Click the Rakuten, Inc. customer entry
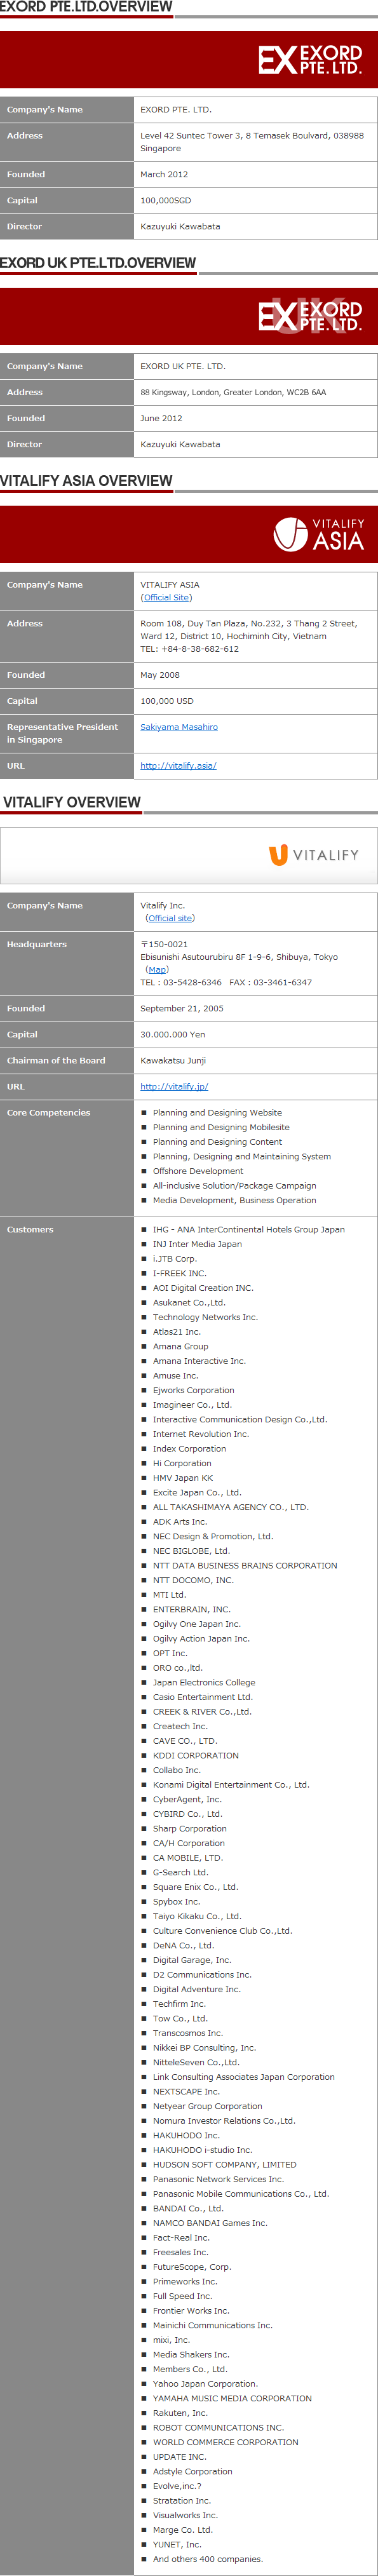The height and width of the screenshot is (2576, 378). pyautogui.click(x=180, y=2413)
